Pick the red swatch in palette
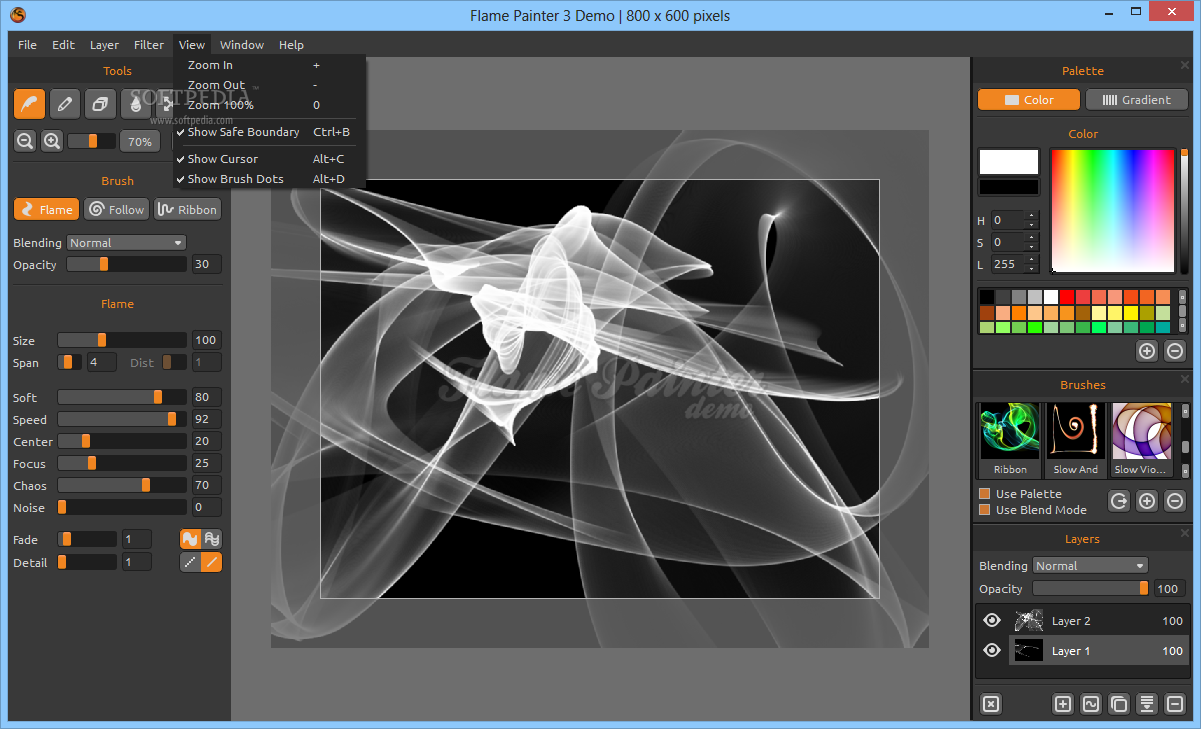1201x729 pixels. click(x=1067, y=297)
